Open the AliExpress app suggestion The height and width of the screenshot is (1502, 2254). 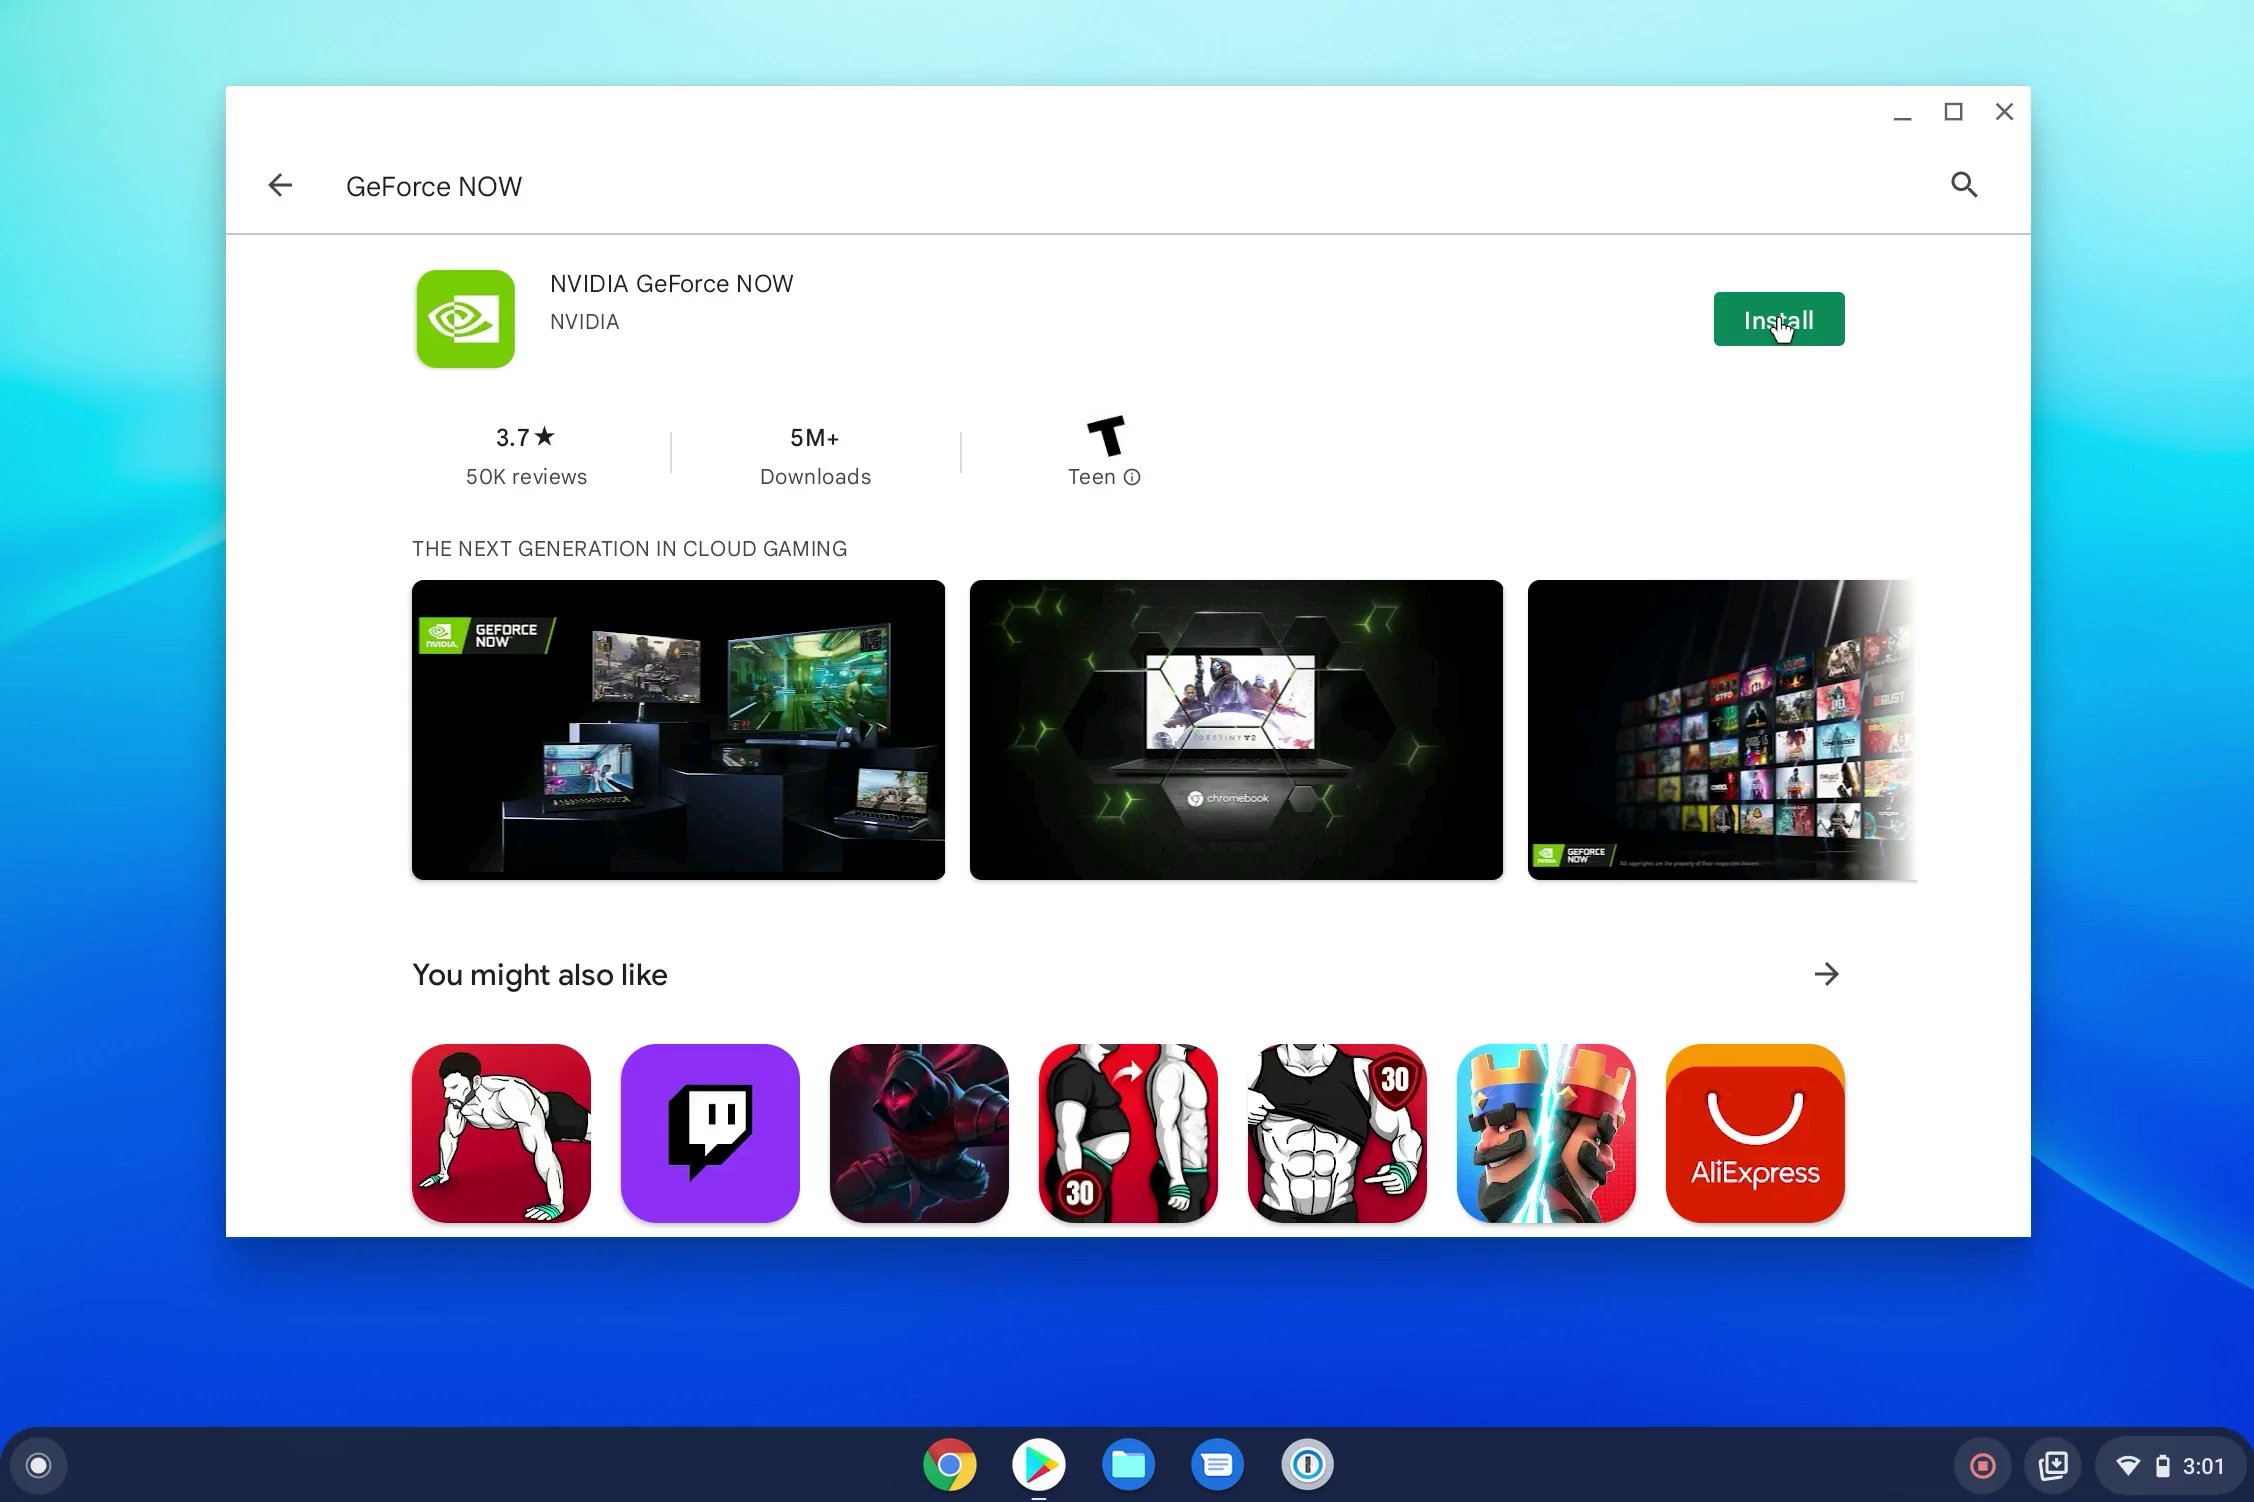pyautogui.click(x=1755, y=1133)
